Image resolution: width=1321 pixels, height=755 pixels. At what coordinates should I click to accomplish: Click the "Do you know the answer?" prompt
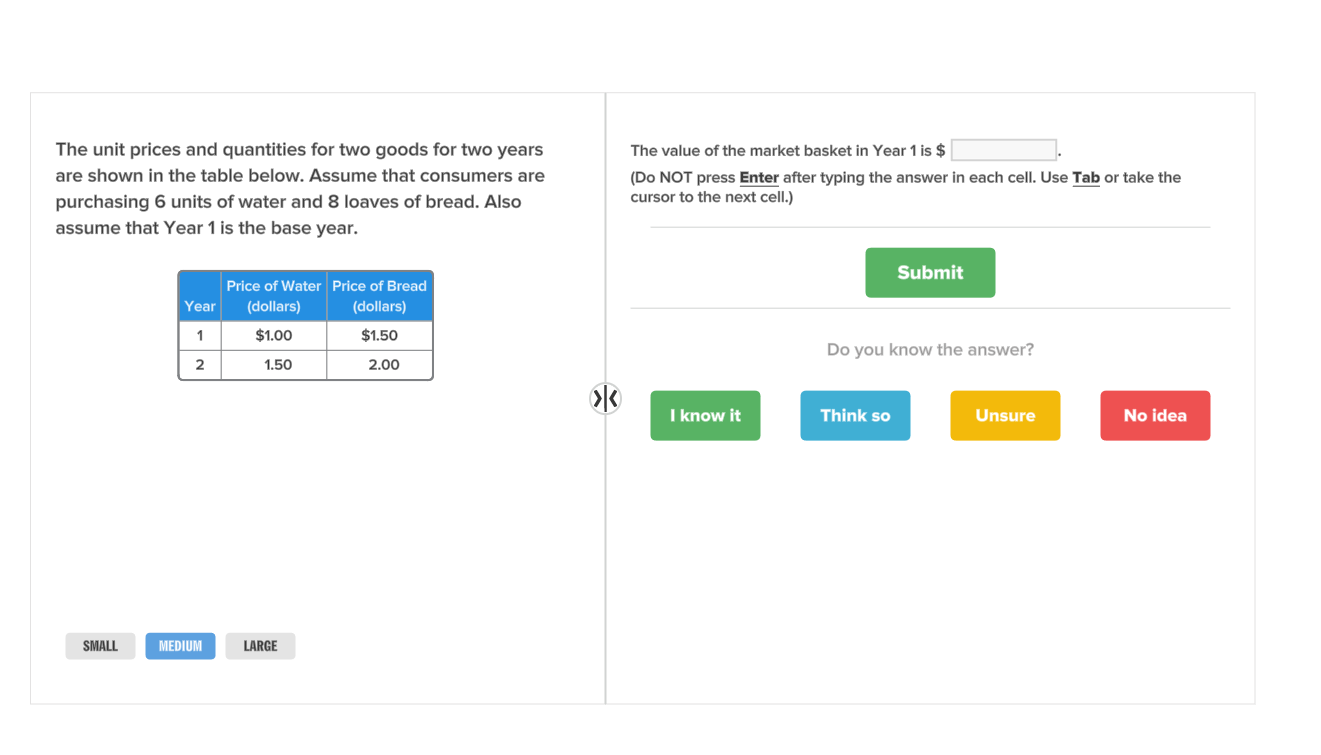930,349
